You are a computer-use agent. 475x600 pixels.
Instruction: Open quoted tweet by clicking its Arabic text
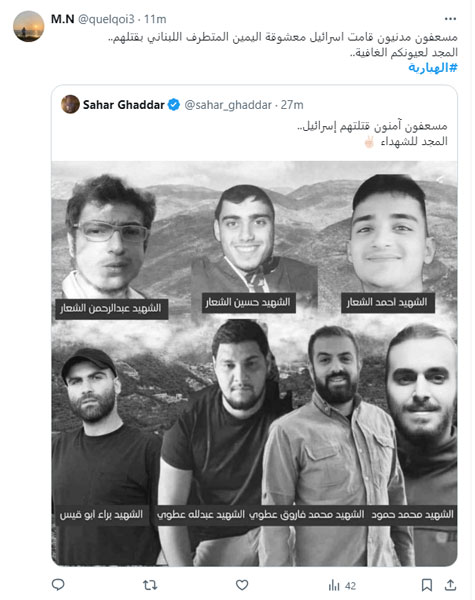(372, 134)
